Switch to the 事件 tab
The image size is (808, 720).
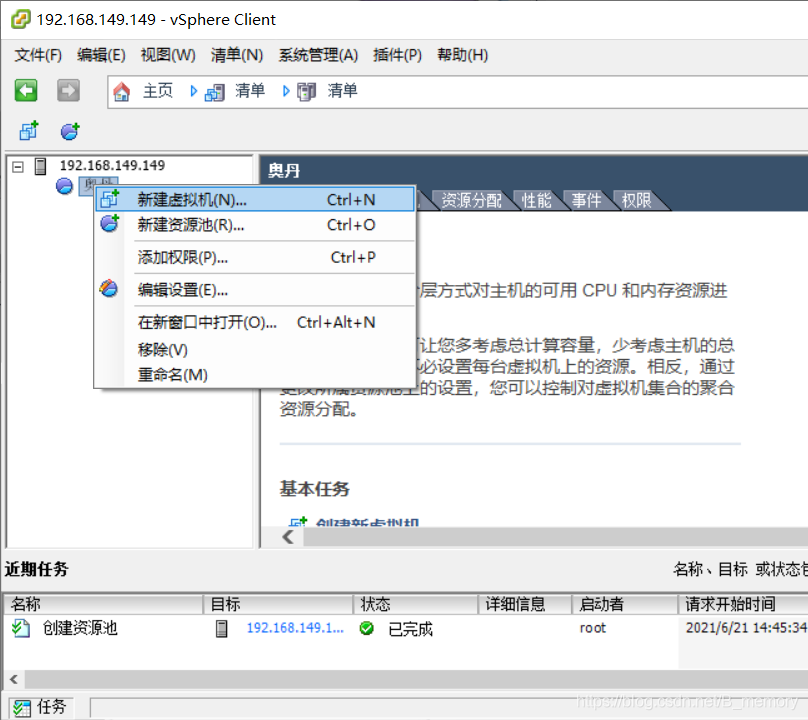coord(586,200)
